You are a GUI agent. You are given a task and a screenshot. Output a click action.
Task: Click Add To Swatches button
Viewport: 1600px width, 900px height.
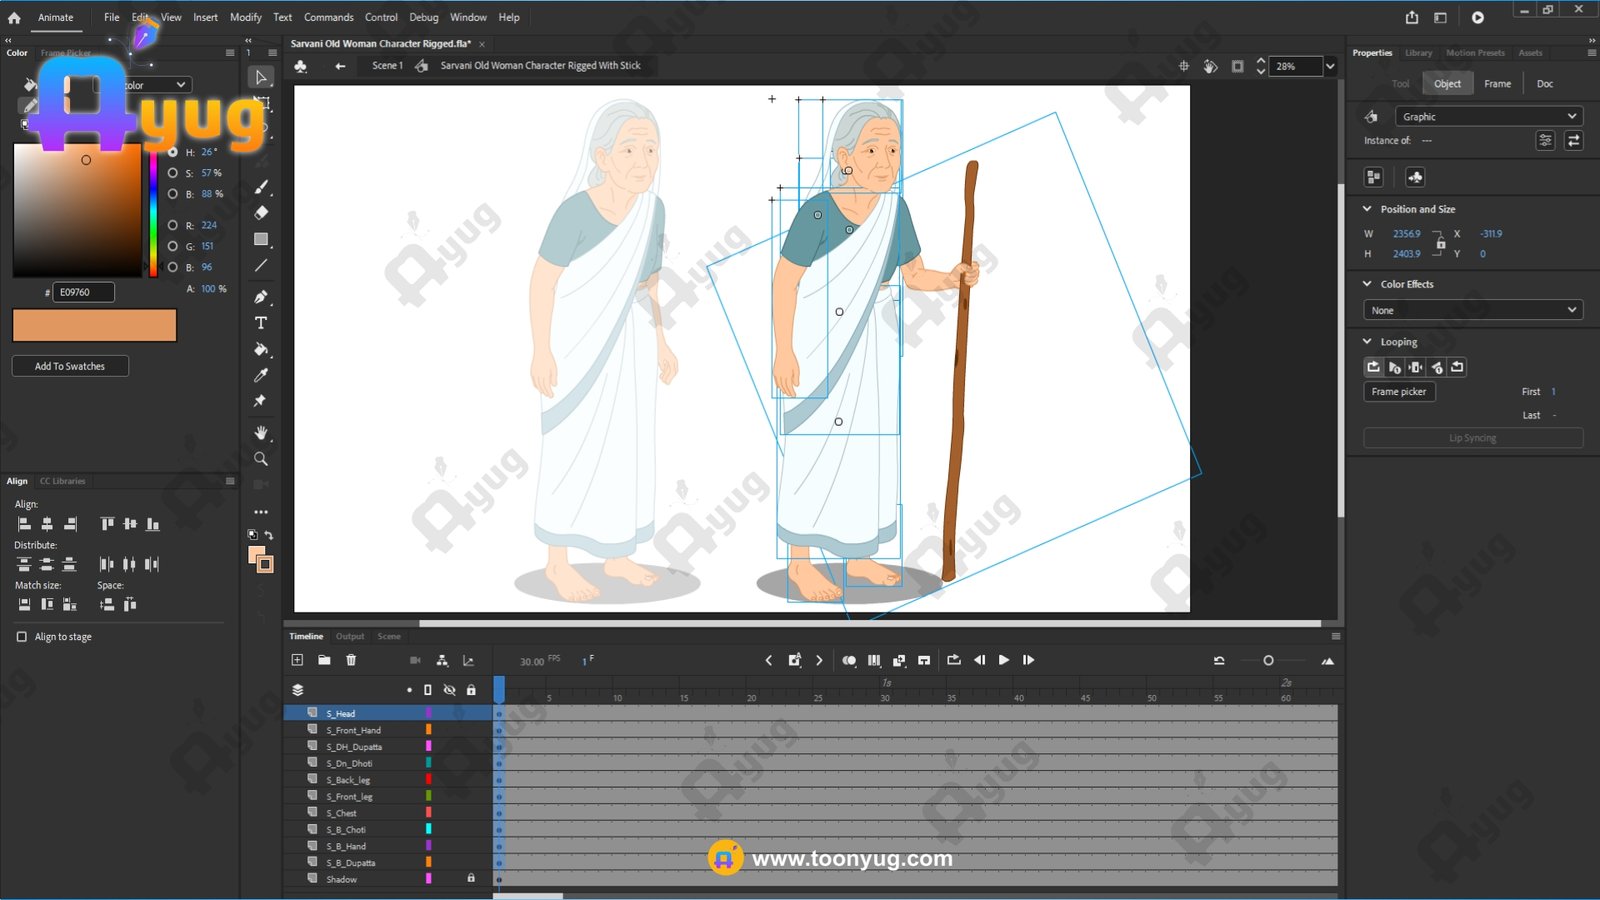70,366
